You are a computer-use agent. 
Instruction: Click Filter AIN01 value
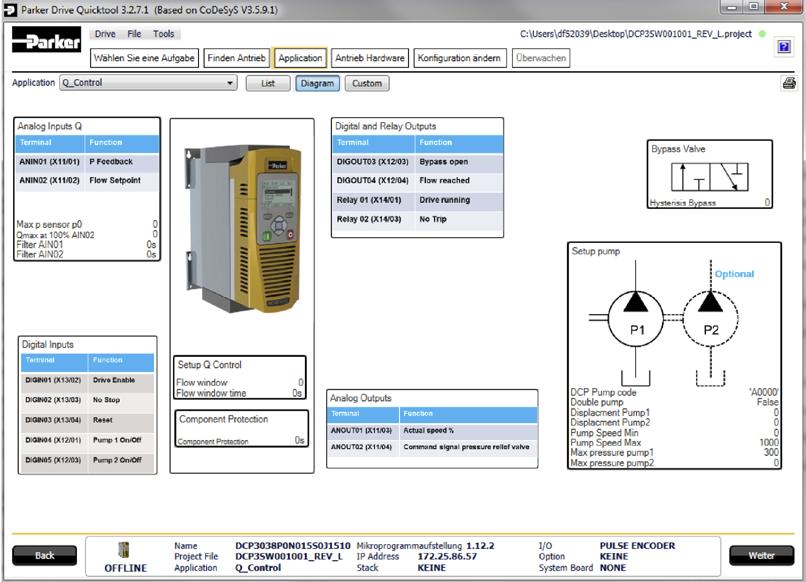click(151, 245)
